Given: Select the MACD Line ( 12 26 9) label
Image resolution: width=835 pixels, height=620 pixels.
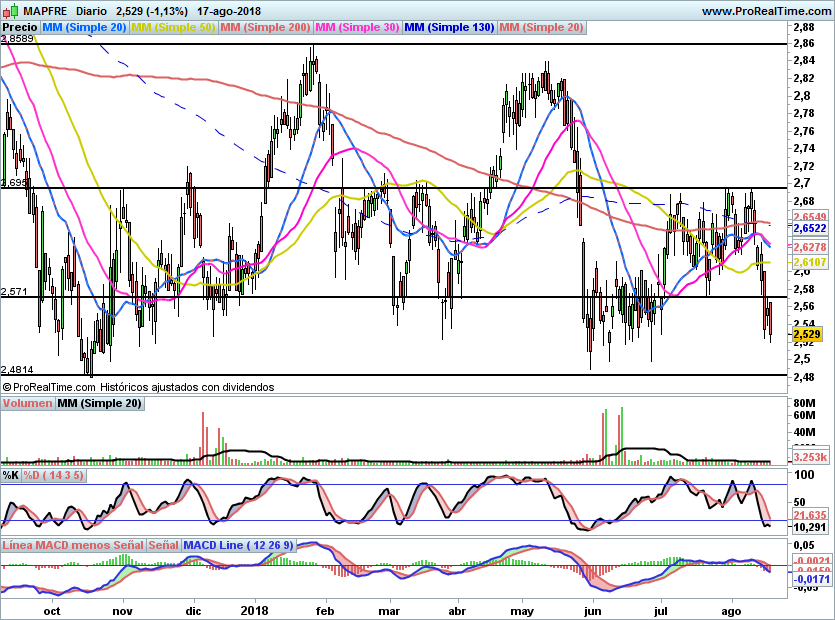Looking at the screenshot, I should click(x=239, y=545).
